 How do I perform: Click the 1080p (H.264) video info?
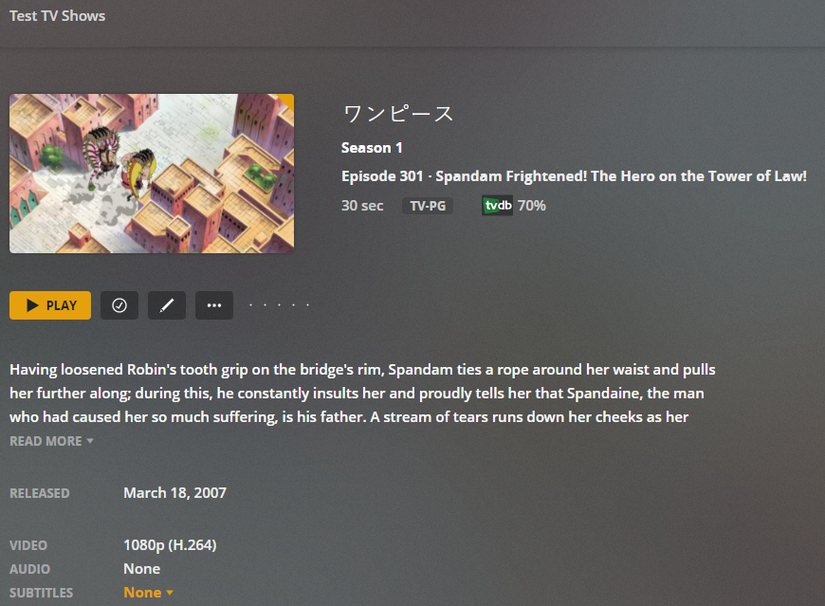170,545
